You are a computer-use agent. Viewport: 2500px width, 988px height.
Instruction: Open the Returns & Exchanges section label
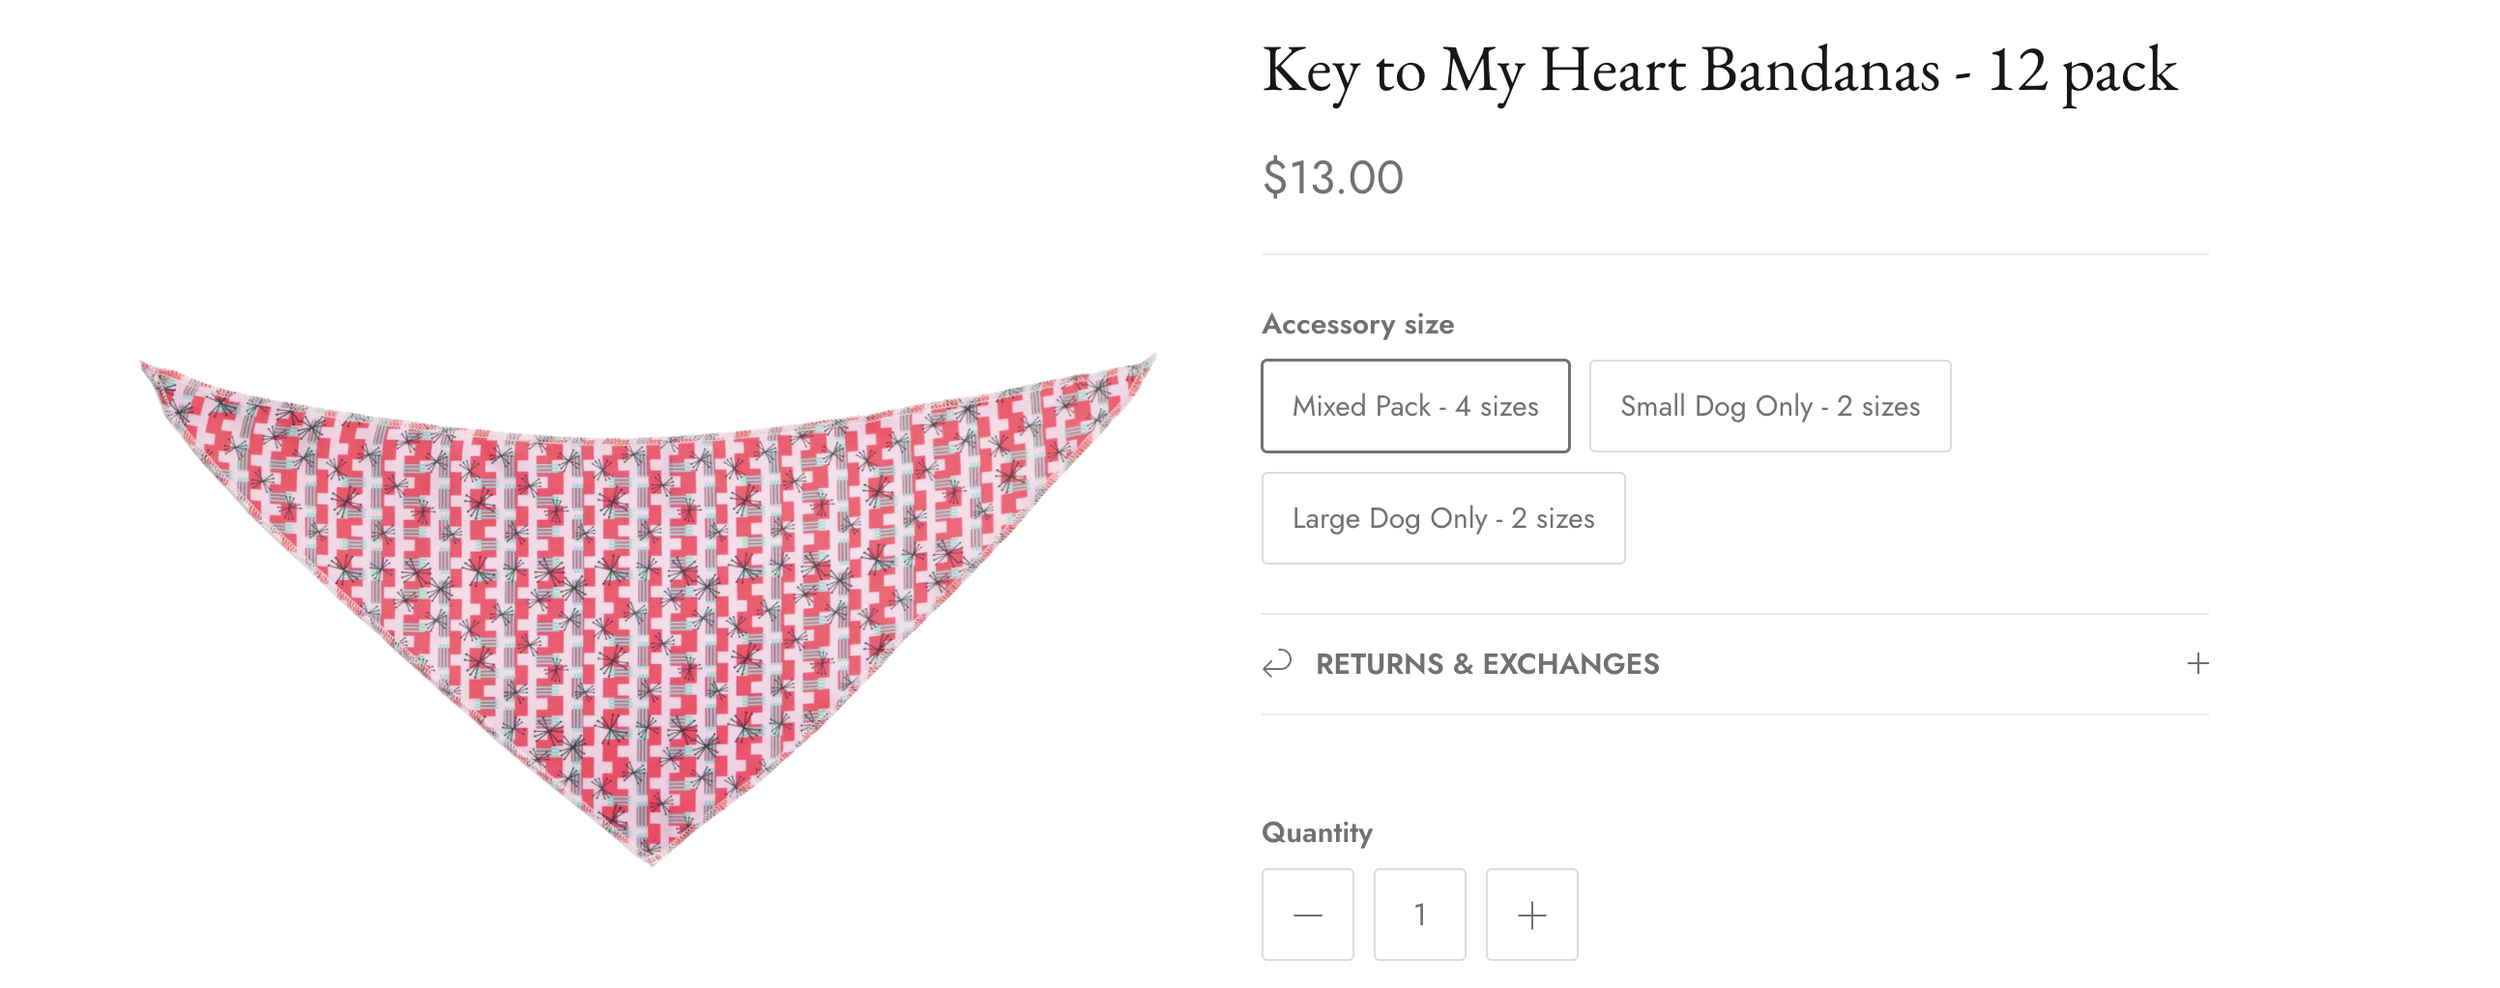pyautogui.click(x=1487, y=664)
